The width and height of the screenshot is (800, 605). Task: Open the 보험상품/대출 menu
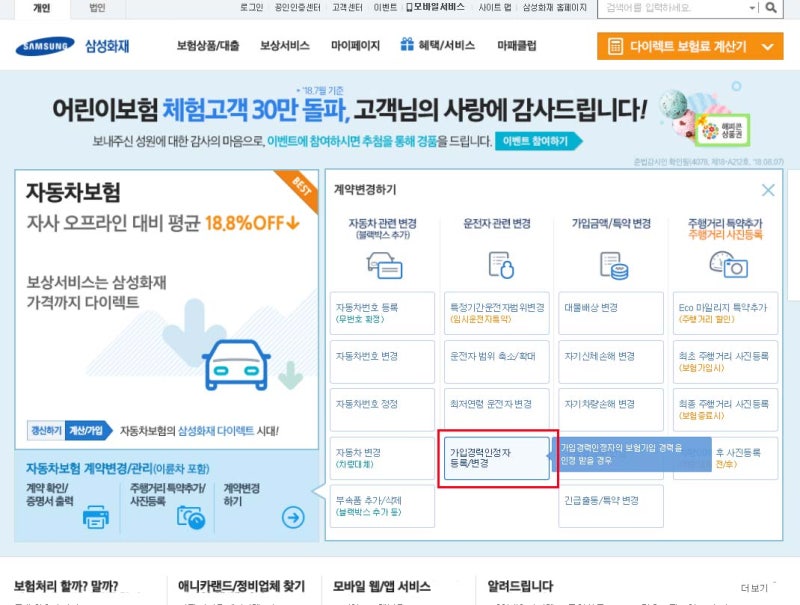point(208,46)
